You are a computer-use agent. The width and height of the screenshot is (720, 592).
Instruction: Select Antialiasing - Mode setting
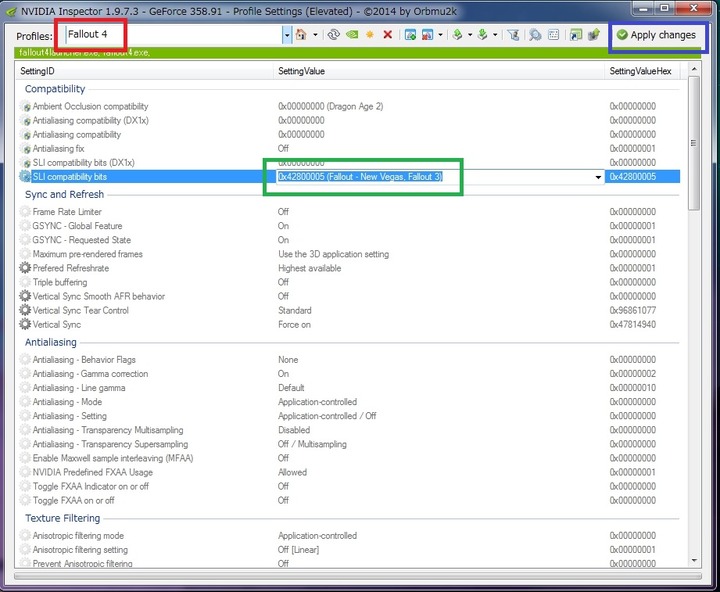coord(67,402)
